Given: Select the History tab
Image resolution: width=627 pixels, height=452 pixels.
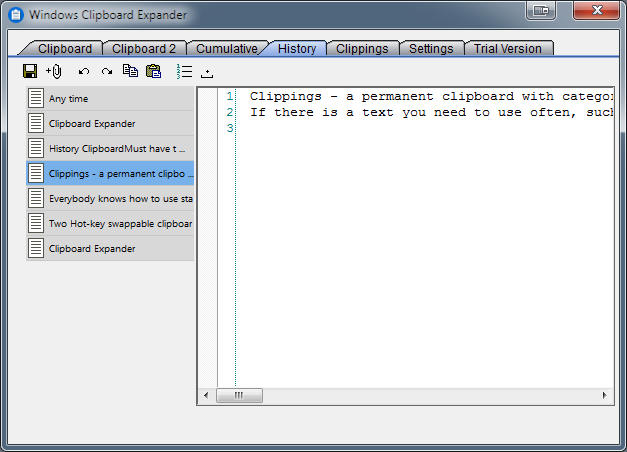Looking at the screenshot, I should (297, 48).
